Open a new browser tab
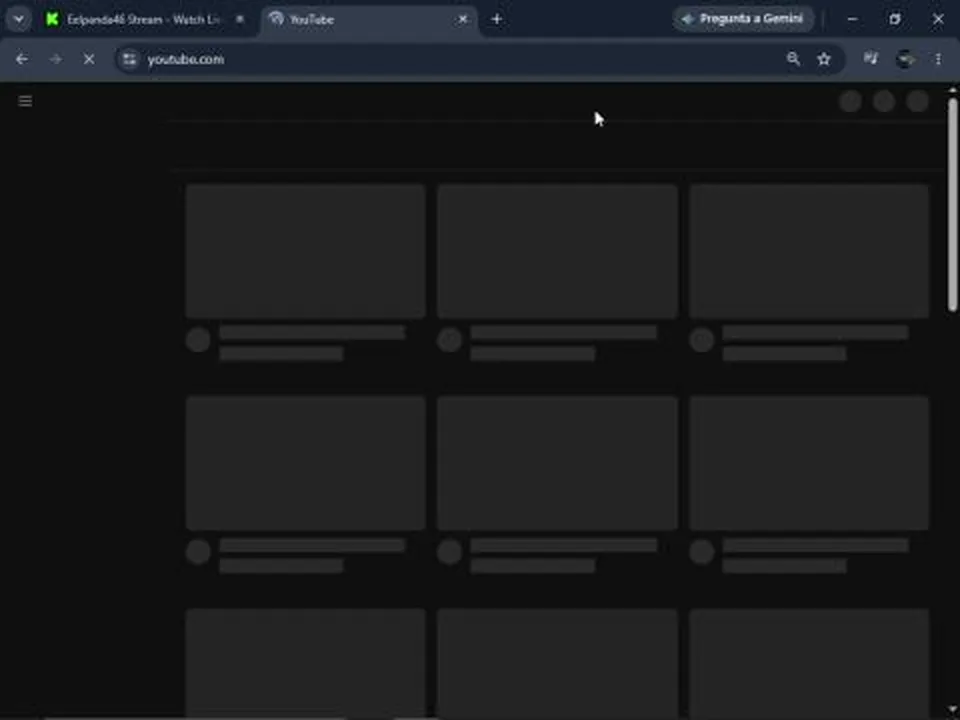The width and height of the screenshot is (960, 720). tap(497, 20)
